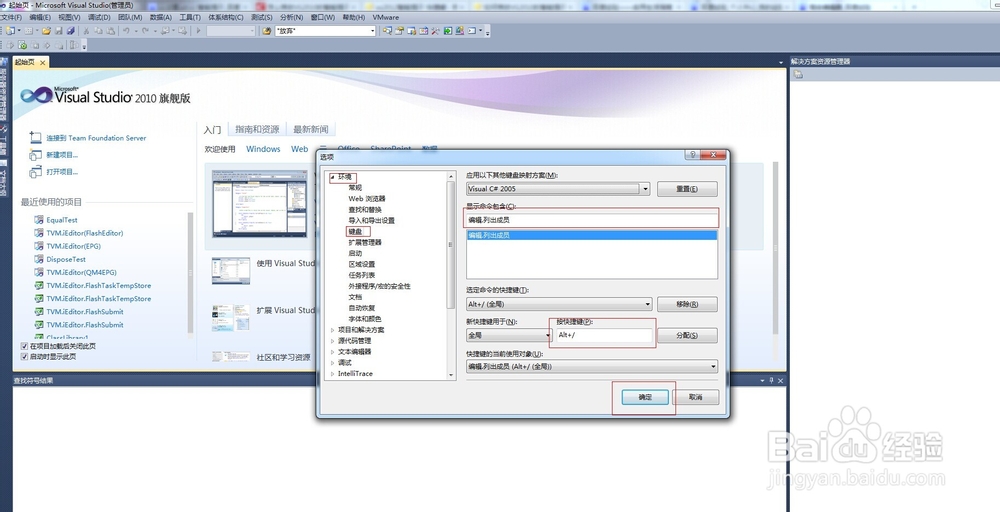Click the Start Debugging play icon

pos(198,31)
